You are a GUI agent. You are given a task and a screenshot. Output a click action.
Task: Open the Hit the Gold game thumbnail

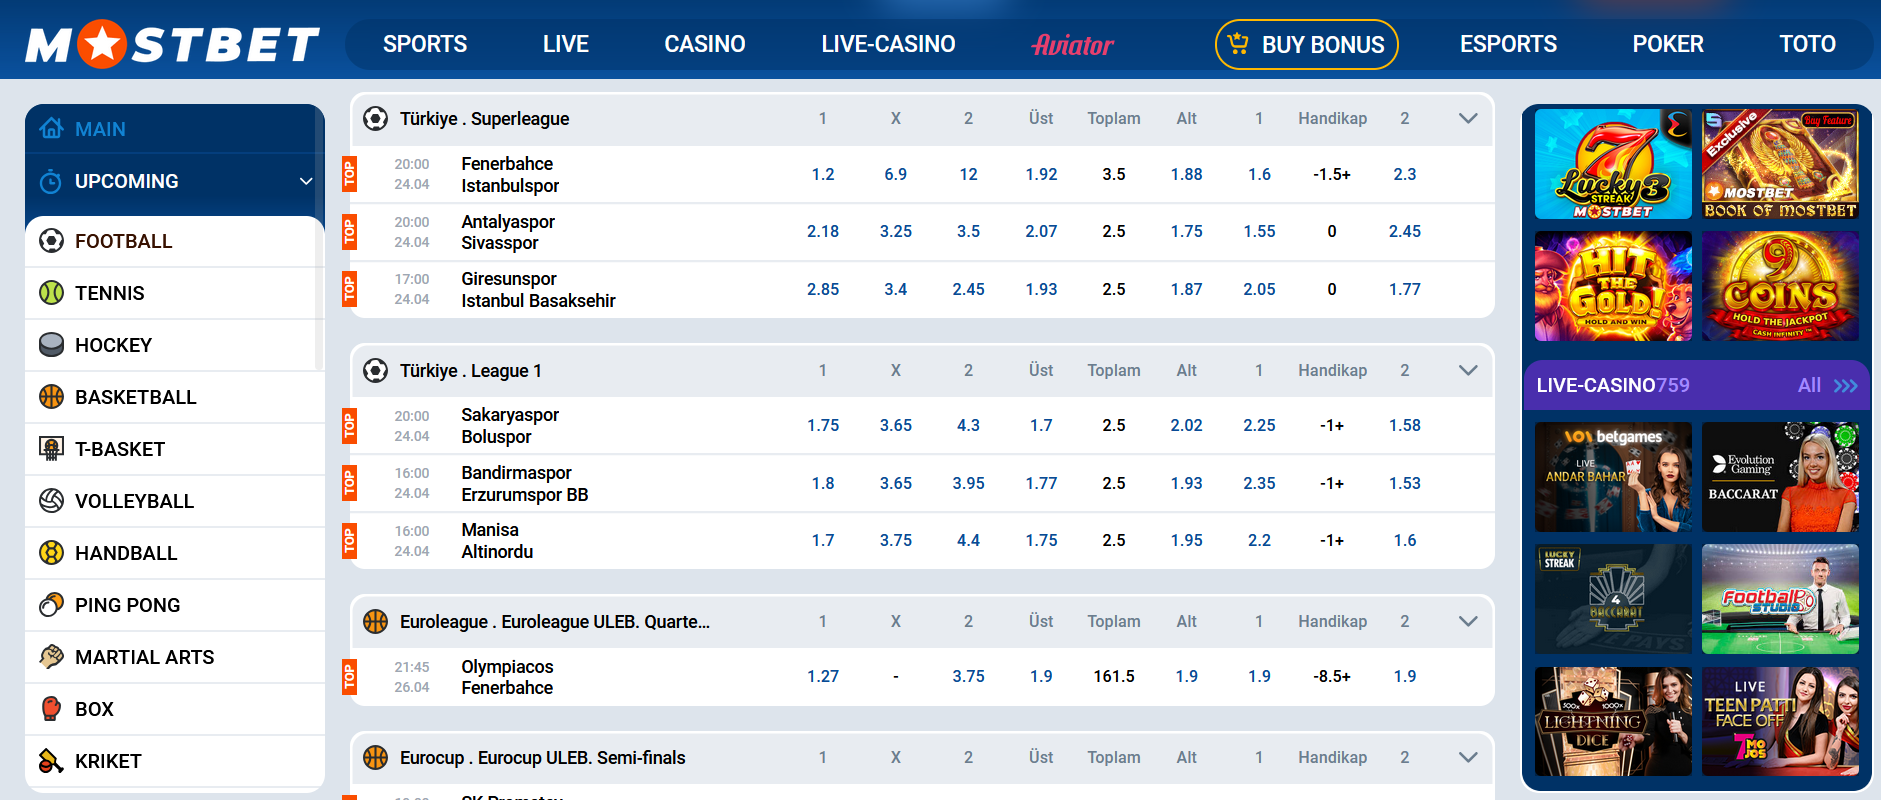point(1613,287)
